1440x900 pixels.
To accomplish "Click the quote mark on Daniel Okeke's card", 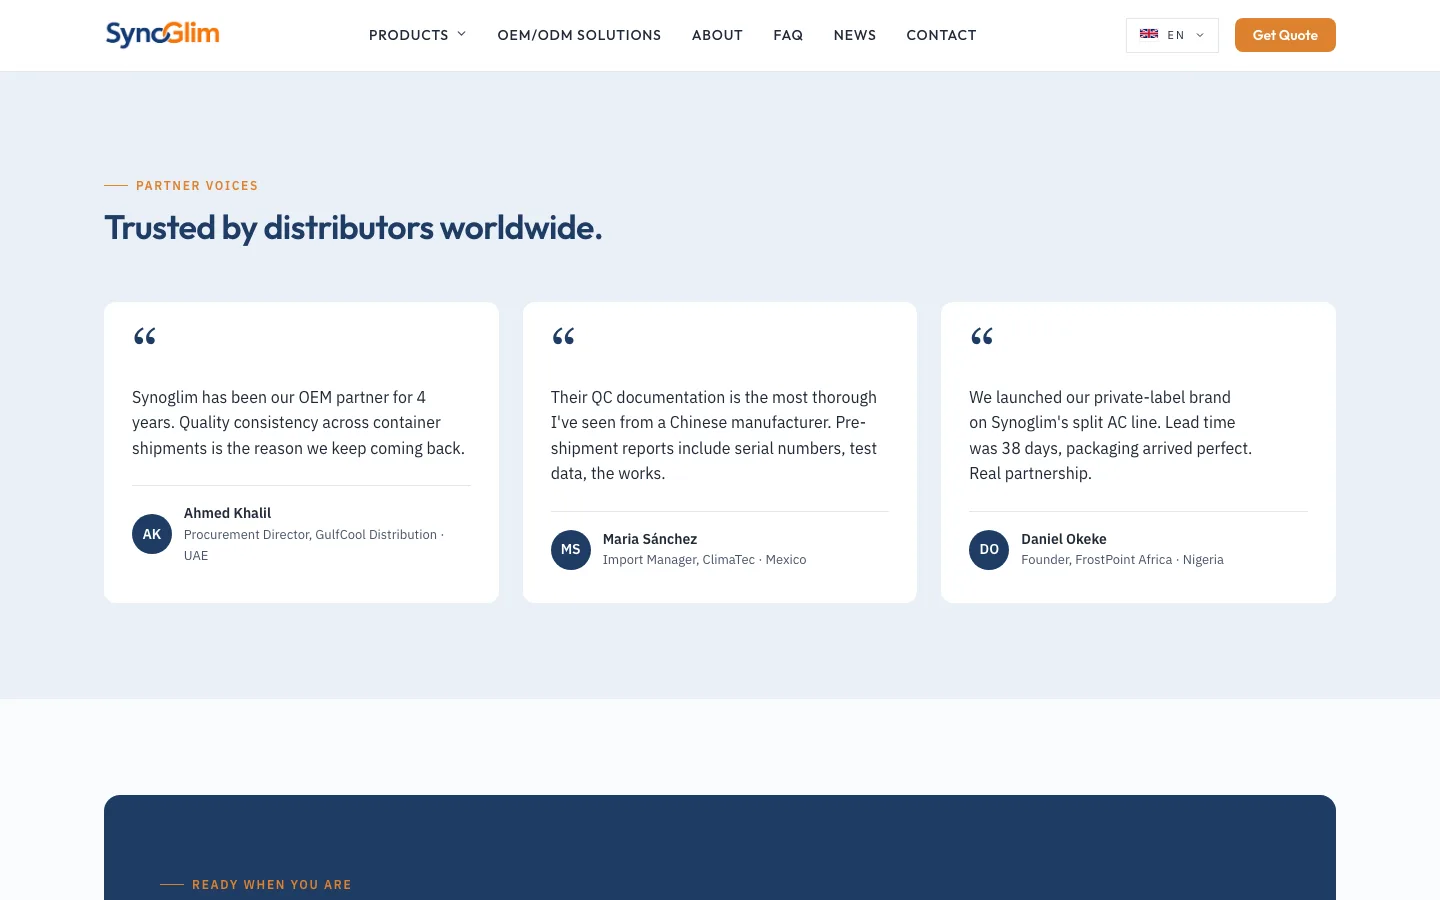I will [x=982, y=337].
